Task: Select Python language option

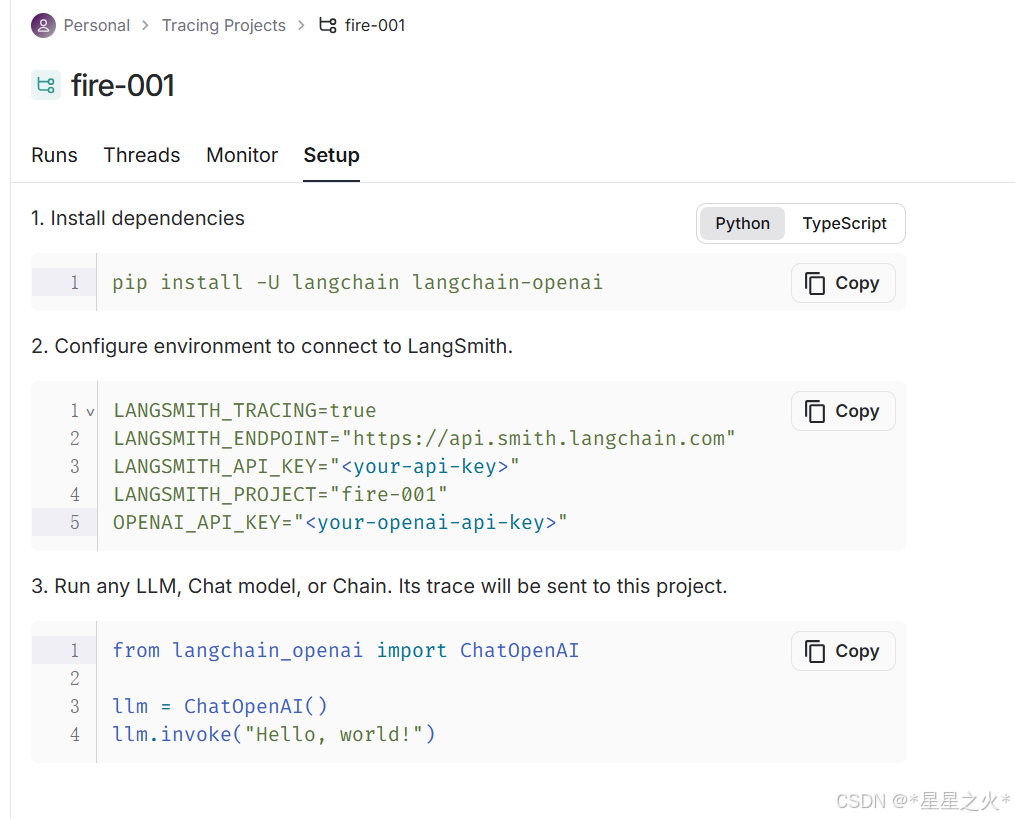Action: coord(742,223)
